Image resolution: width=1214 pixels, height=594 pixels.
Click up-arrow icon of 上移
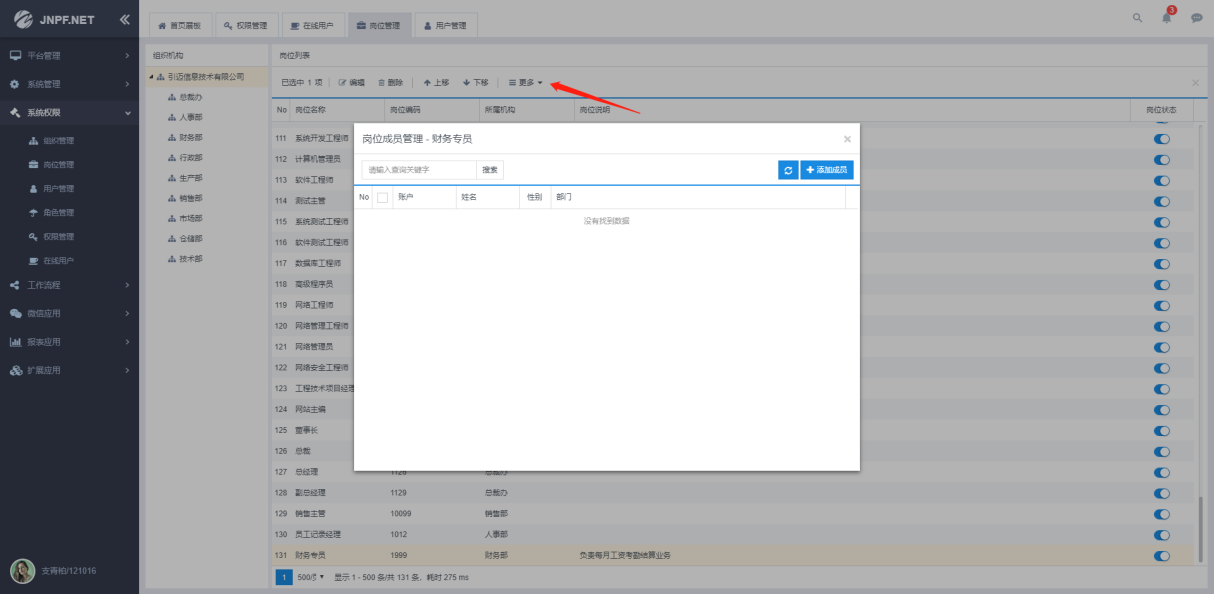point(427,82)
